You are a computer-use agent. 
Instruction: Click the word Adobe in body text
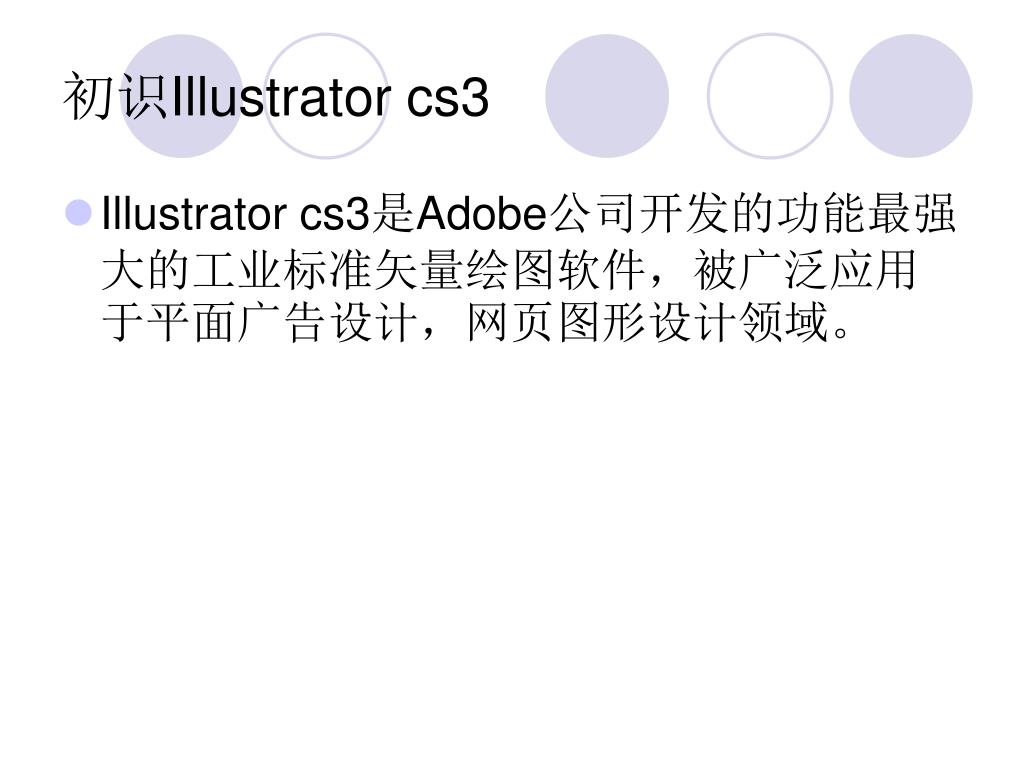point(481,214)
